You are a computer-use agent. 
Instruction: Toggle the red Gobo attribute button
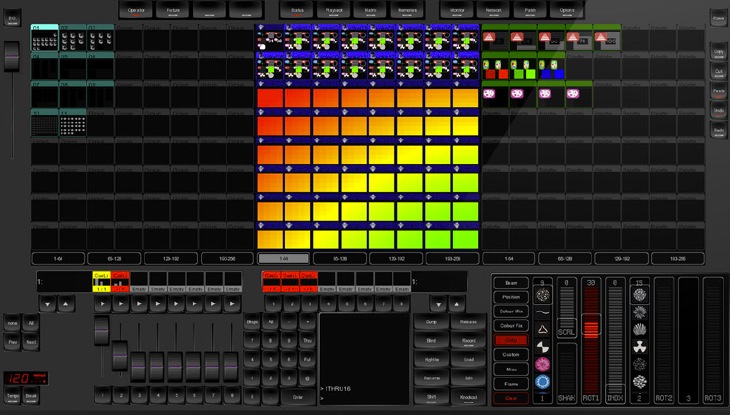(511, 340)
